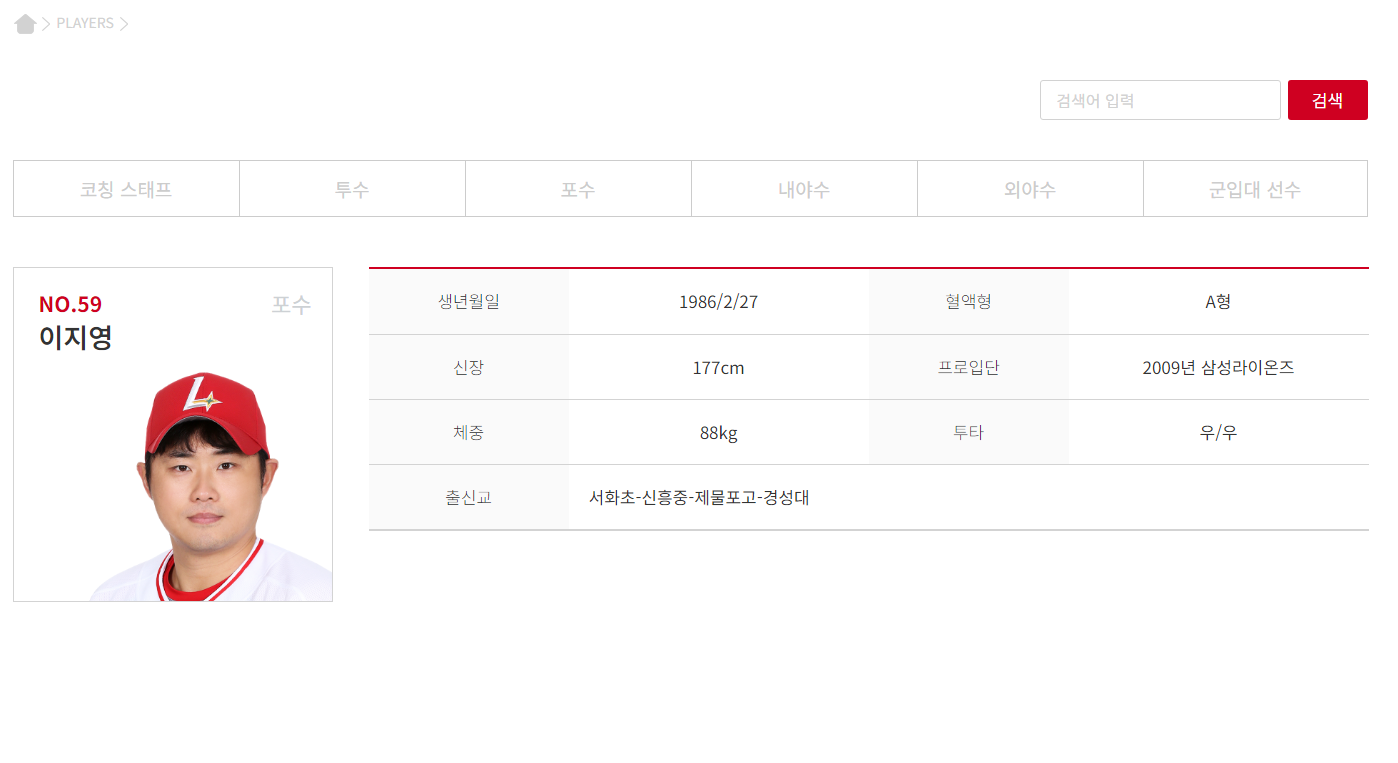
Task: Click the 출신교 school history row
Action: coord(468,497)
